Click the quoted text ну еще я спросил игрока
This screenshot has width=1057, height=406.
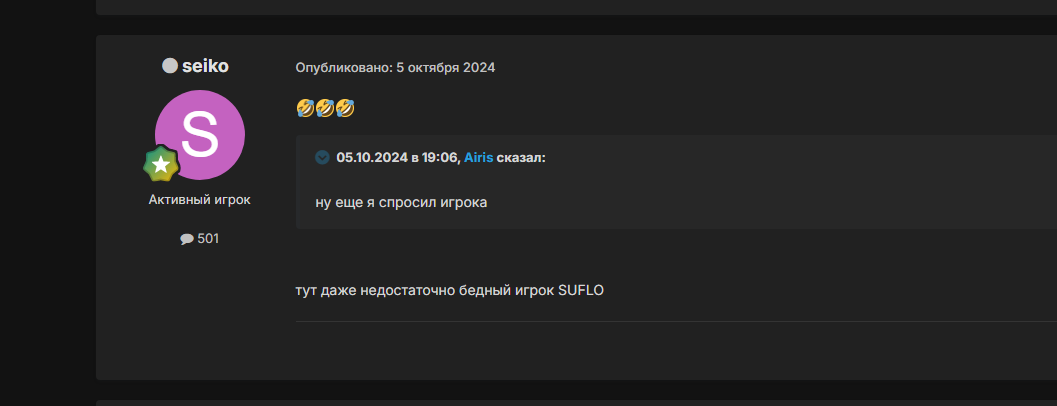(x=401, y=202)
